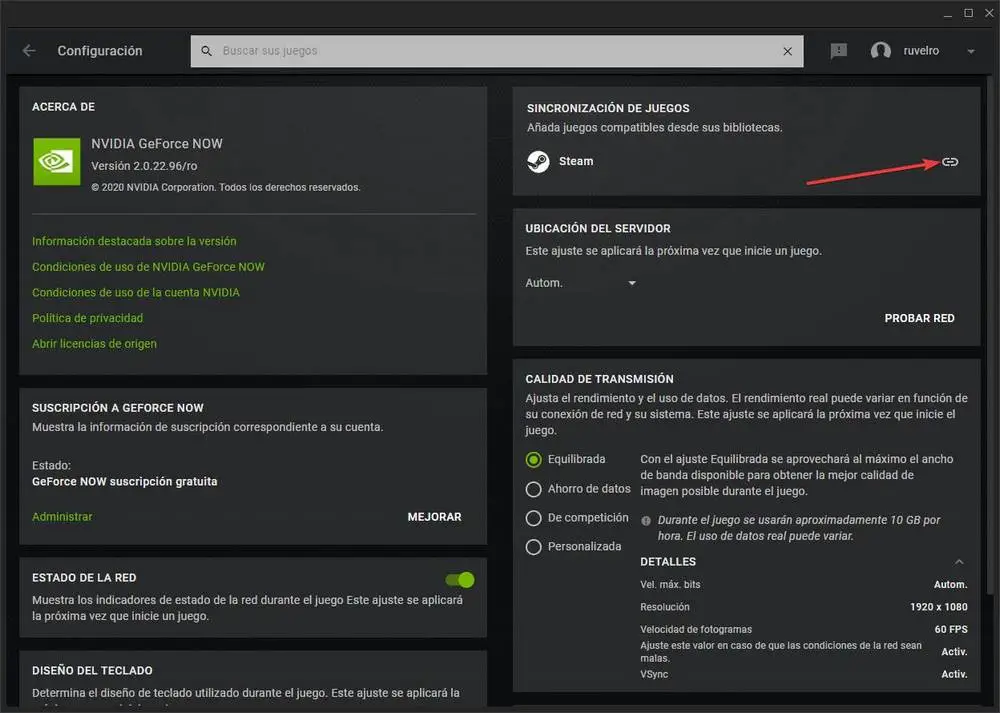Clear the search box with X

pyautogui.click(x=788, y=51)
